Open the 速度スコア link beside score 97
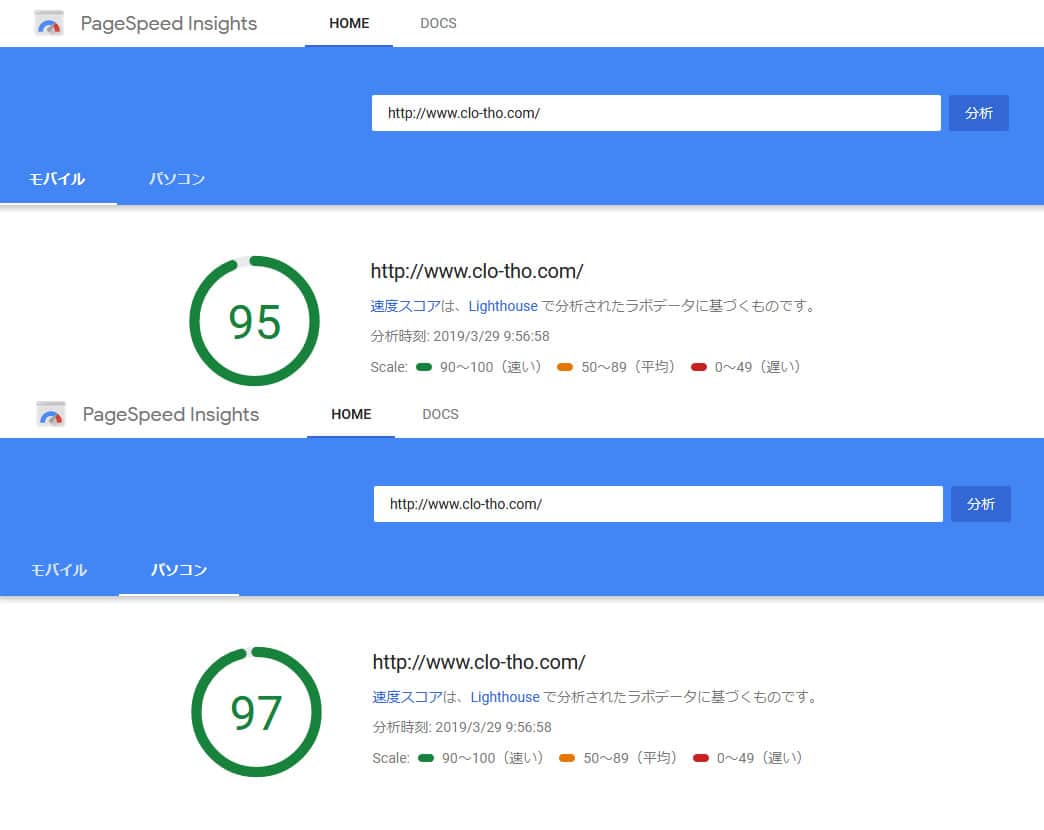The image size is (1044, 830). (x=407, y=697)
